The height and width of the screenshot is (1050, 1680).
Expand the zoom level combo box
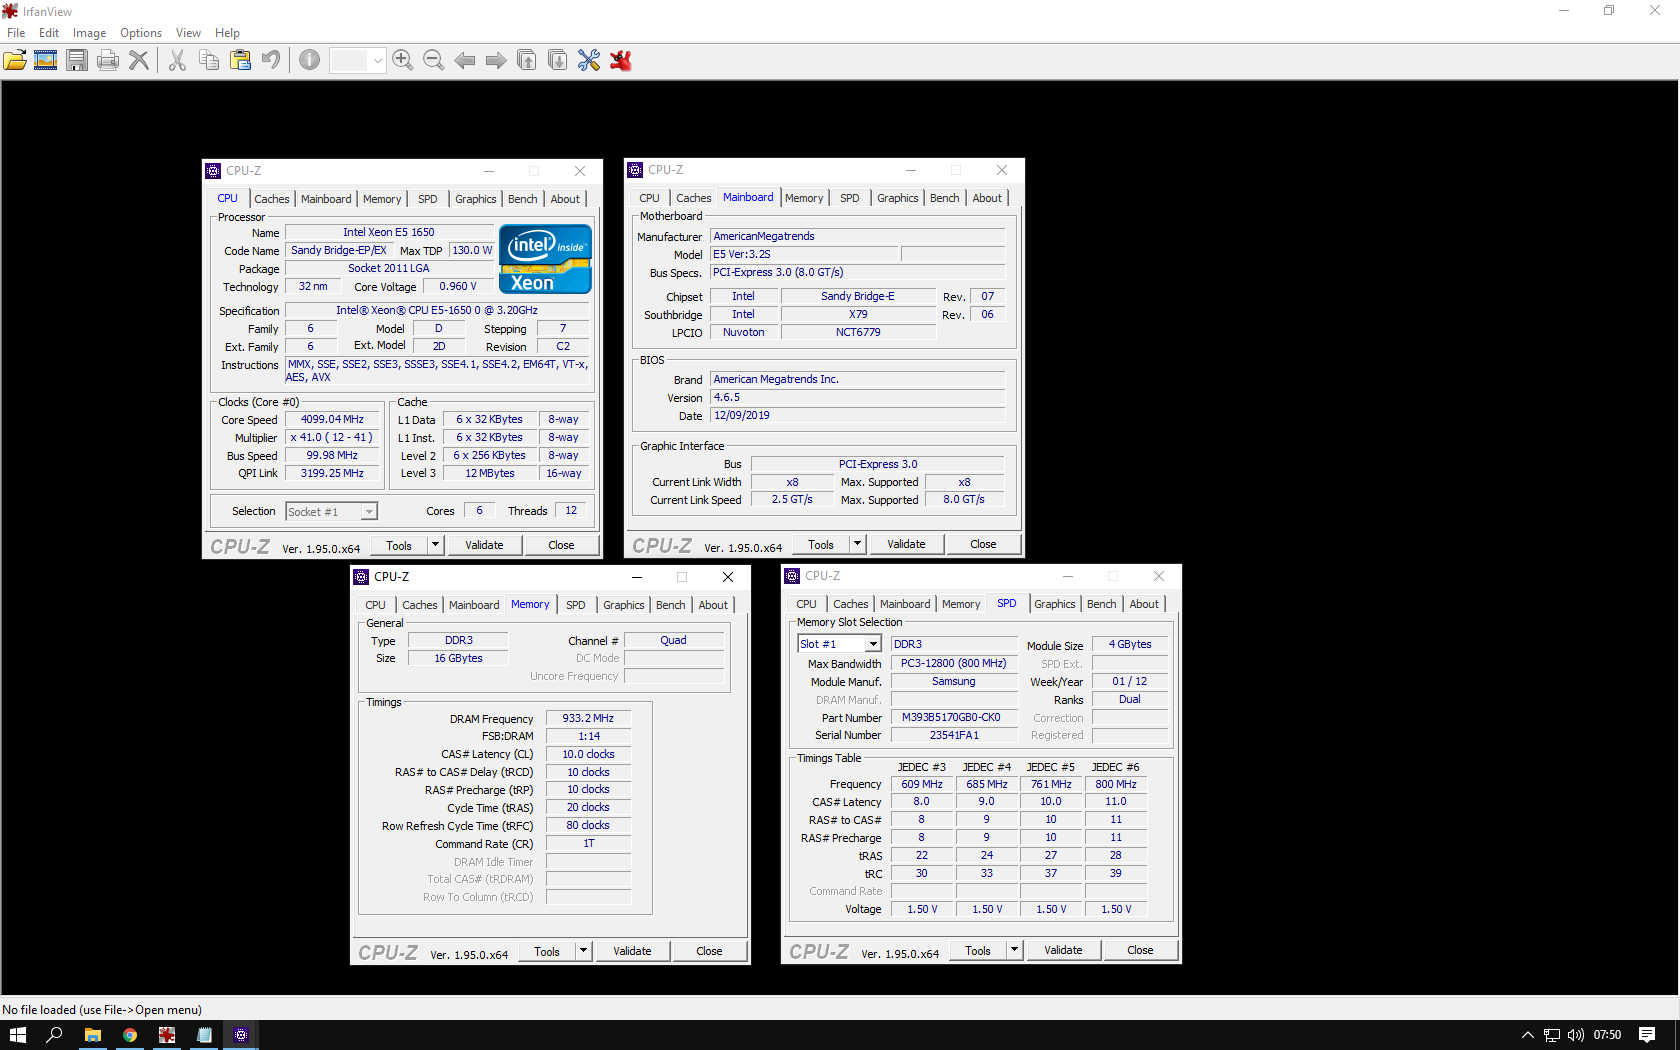[x=377, y=61]
